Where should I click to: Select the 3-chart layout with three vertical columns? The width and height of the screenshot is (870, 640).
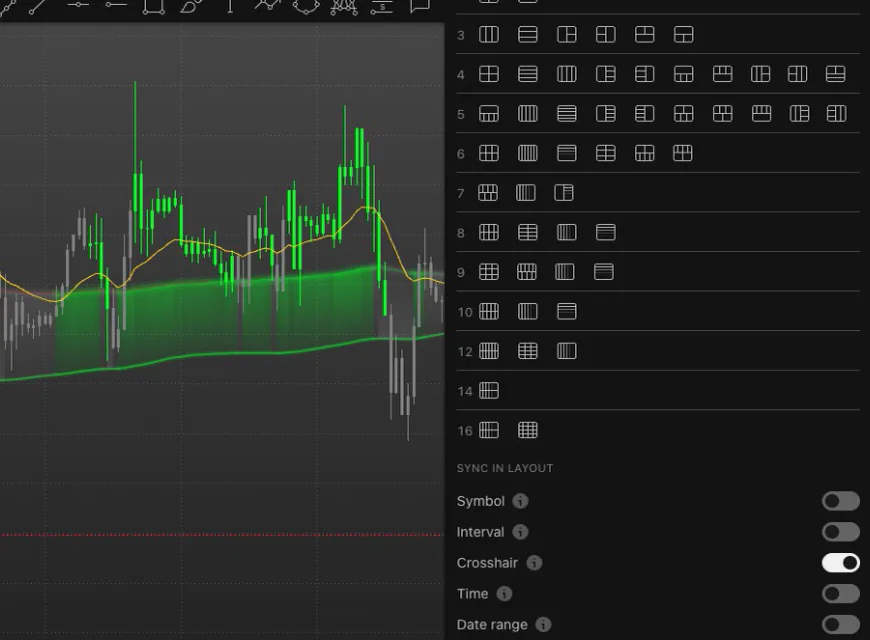[489, 34]
